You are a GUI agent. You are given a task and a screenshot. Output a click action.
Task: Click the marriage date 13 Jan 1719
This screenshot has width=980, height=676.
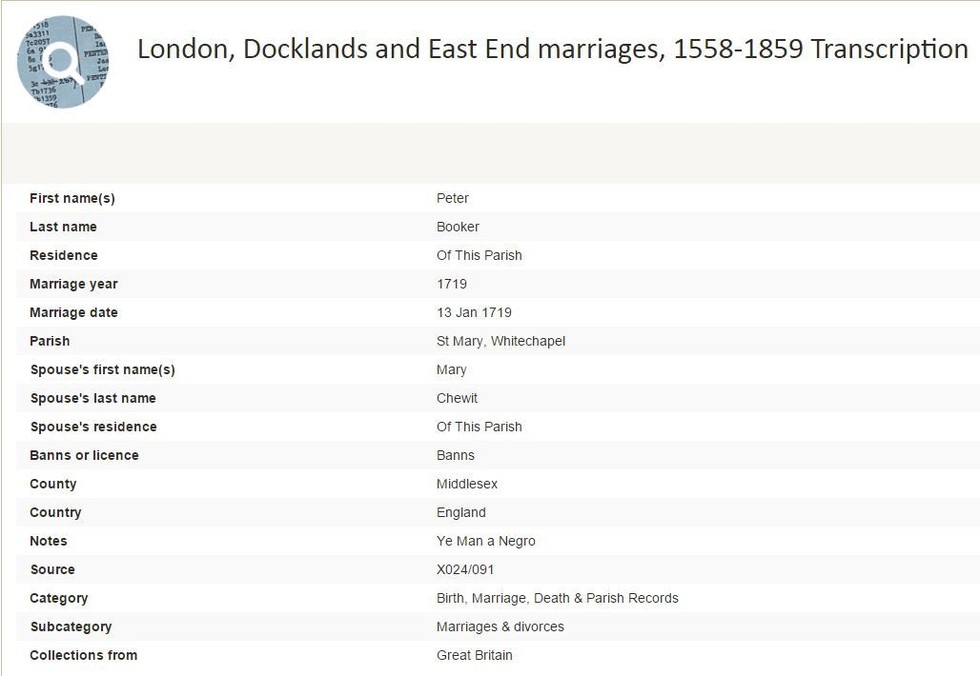coord(474,312)
